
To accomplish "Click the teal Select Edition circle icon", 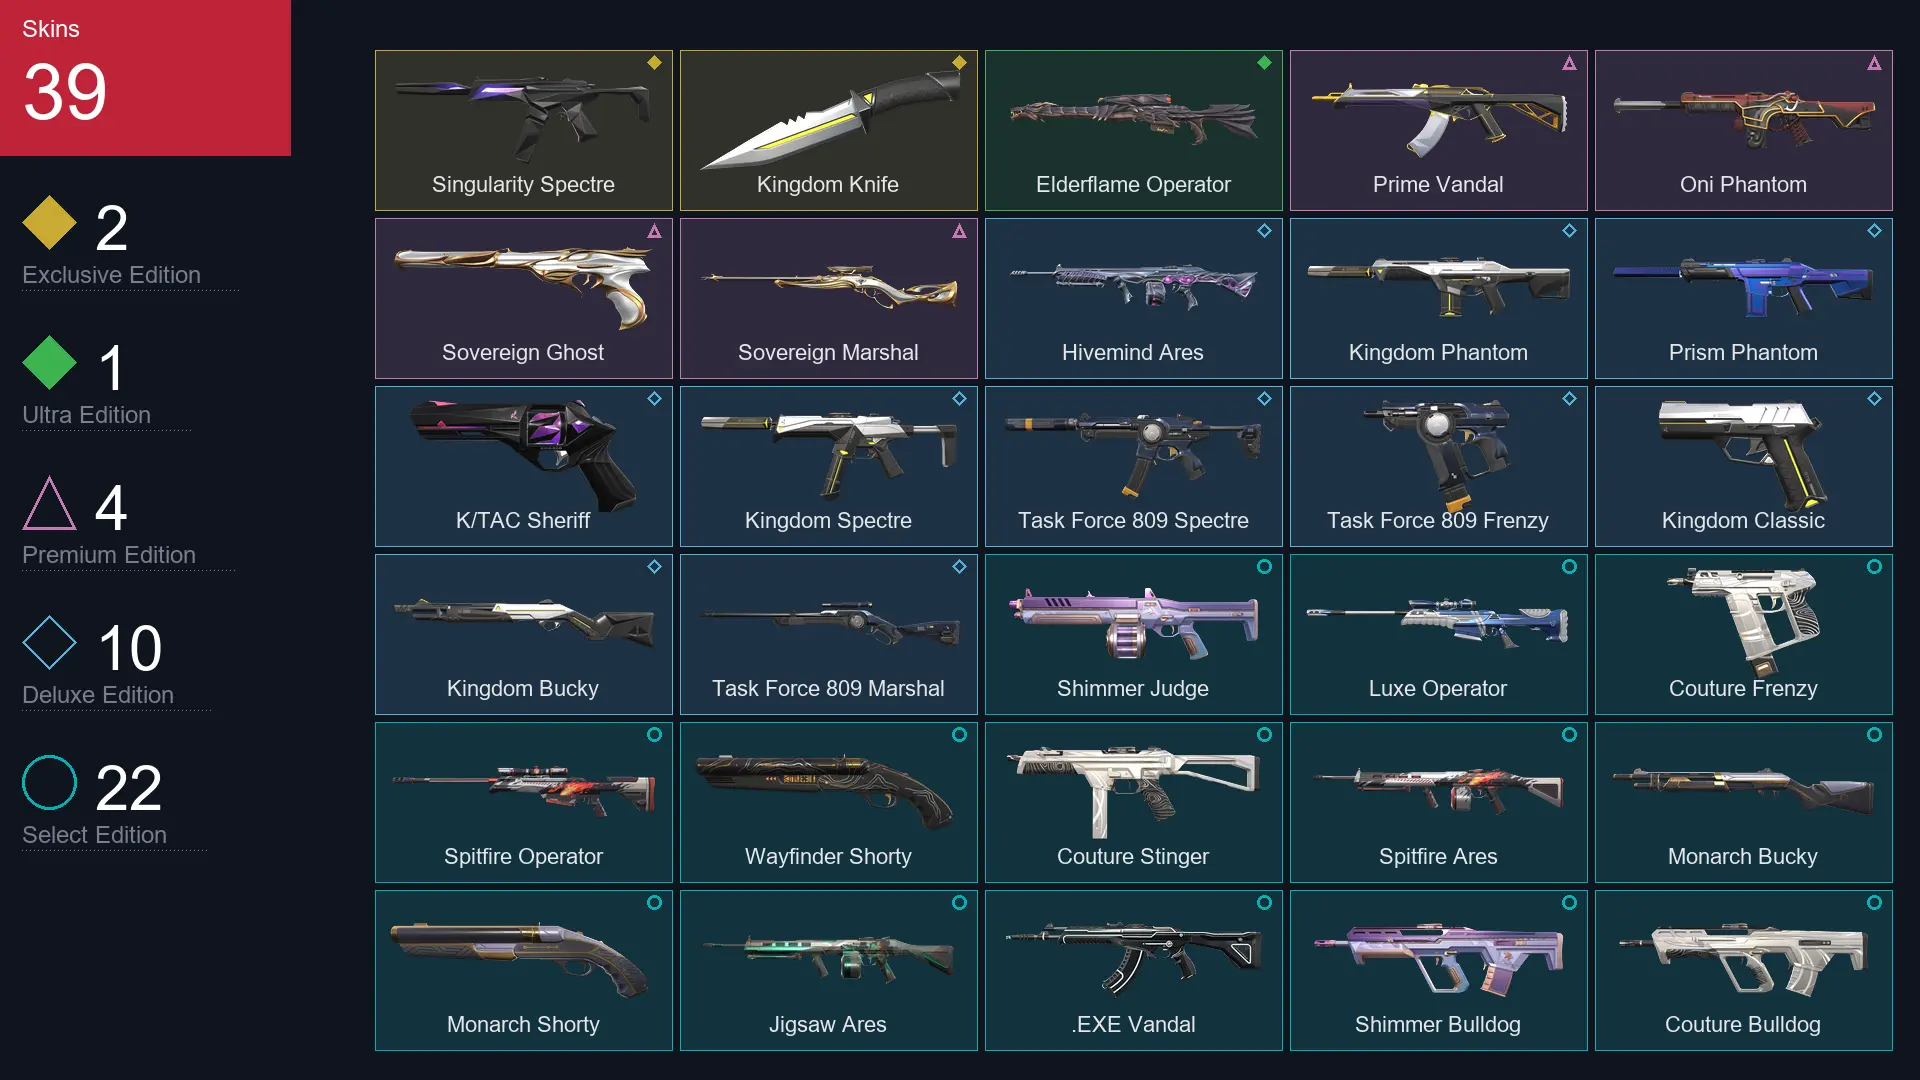I will point(49,782).
